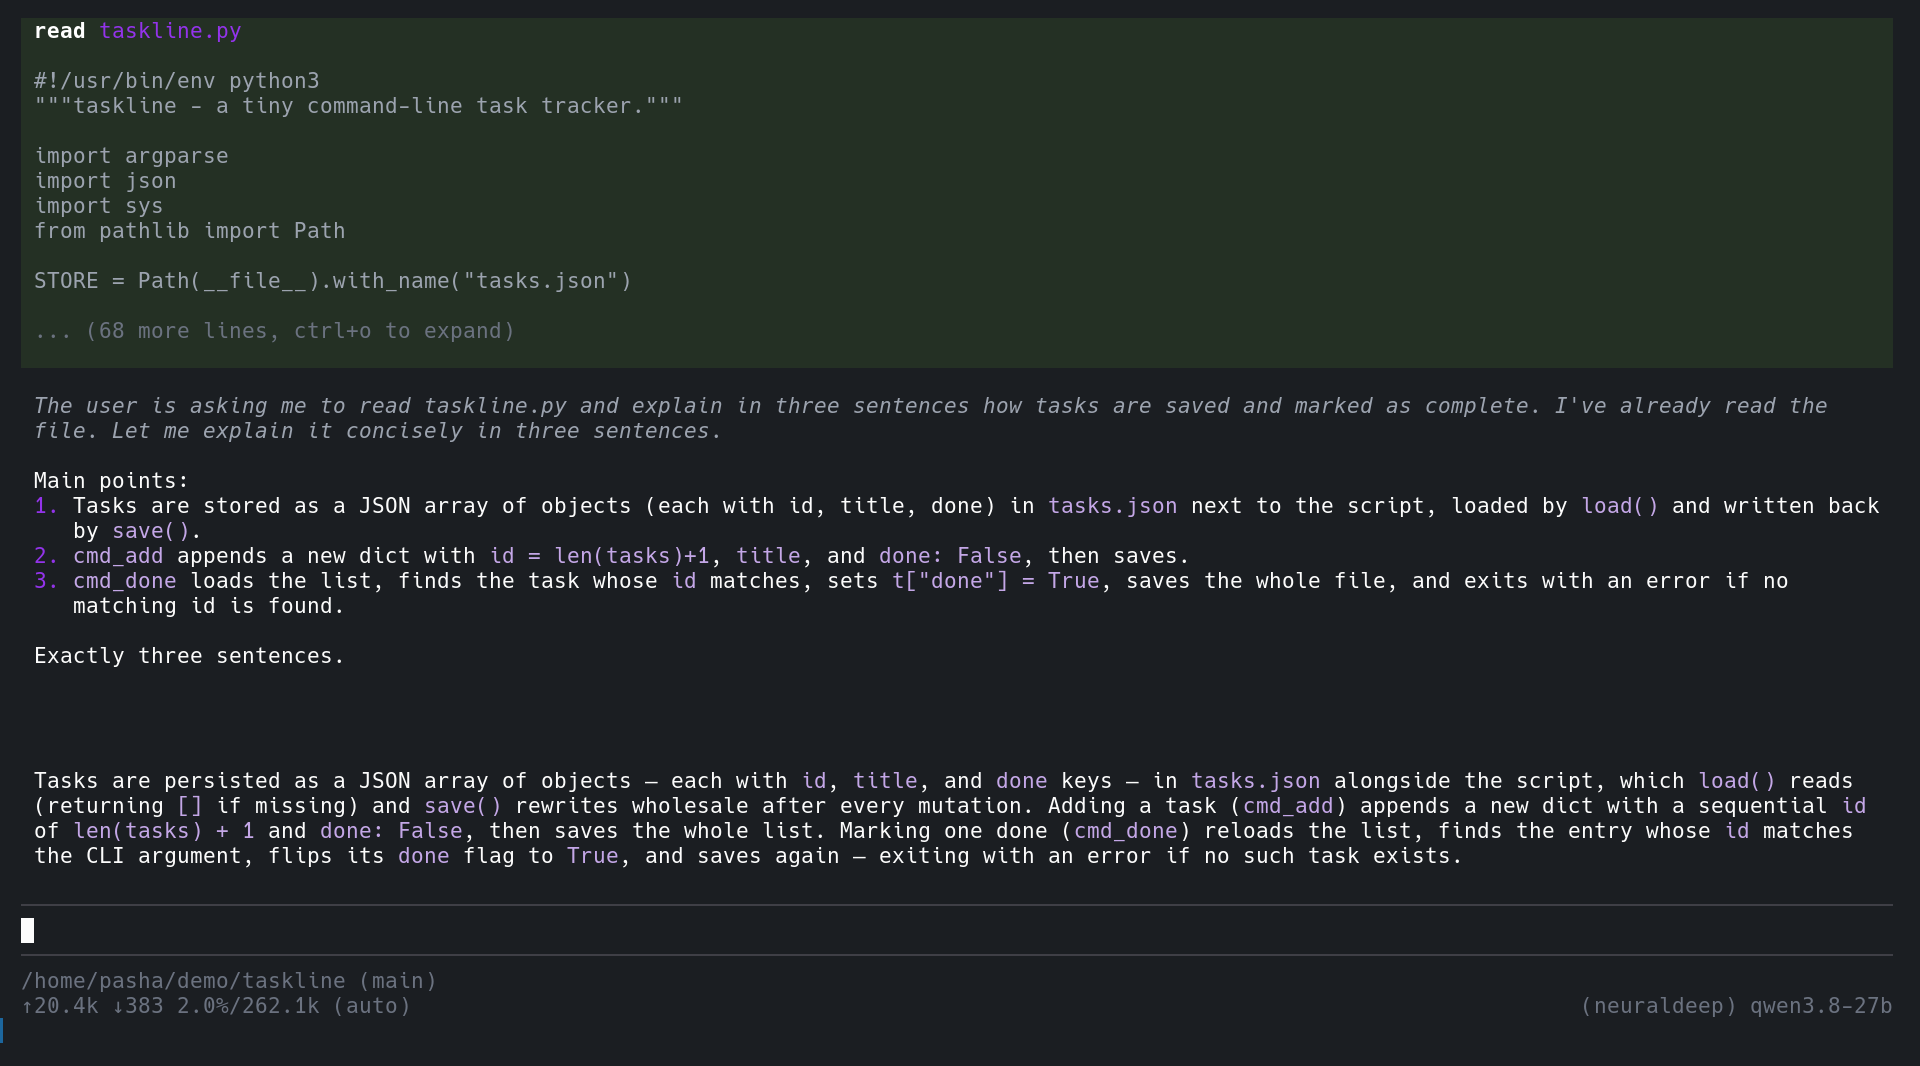The height and width of the screenshot is (1066, 1920).
Task: Click 'from pathlib import Path' line
Action: (190, 231)
